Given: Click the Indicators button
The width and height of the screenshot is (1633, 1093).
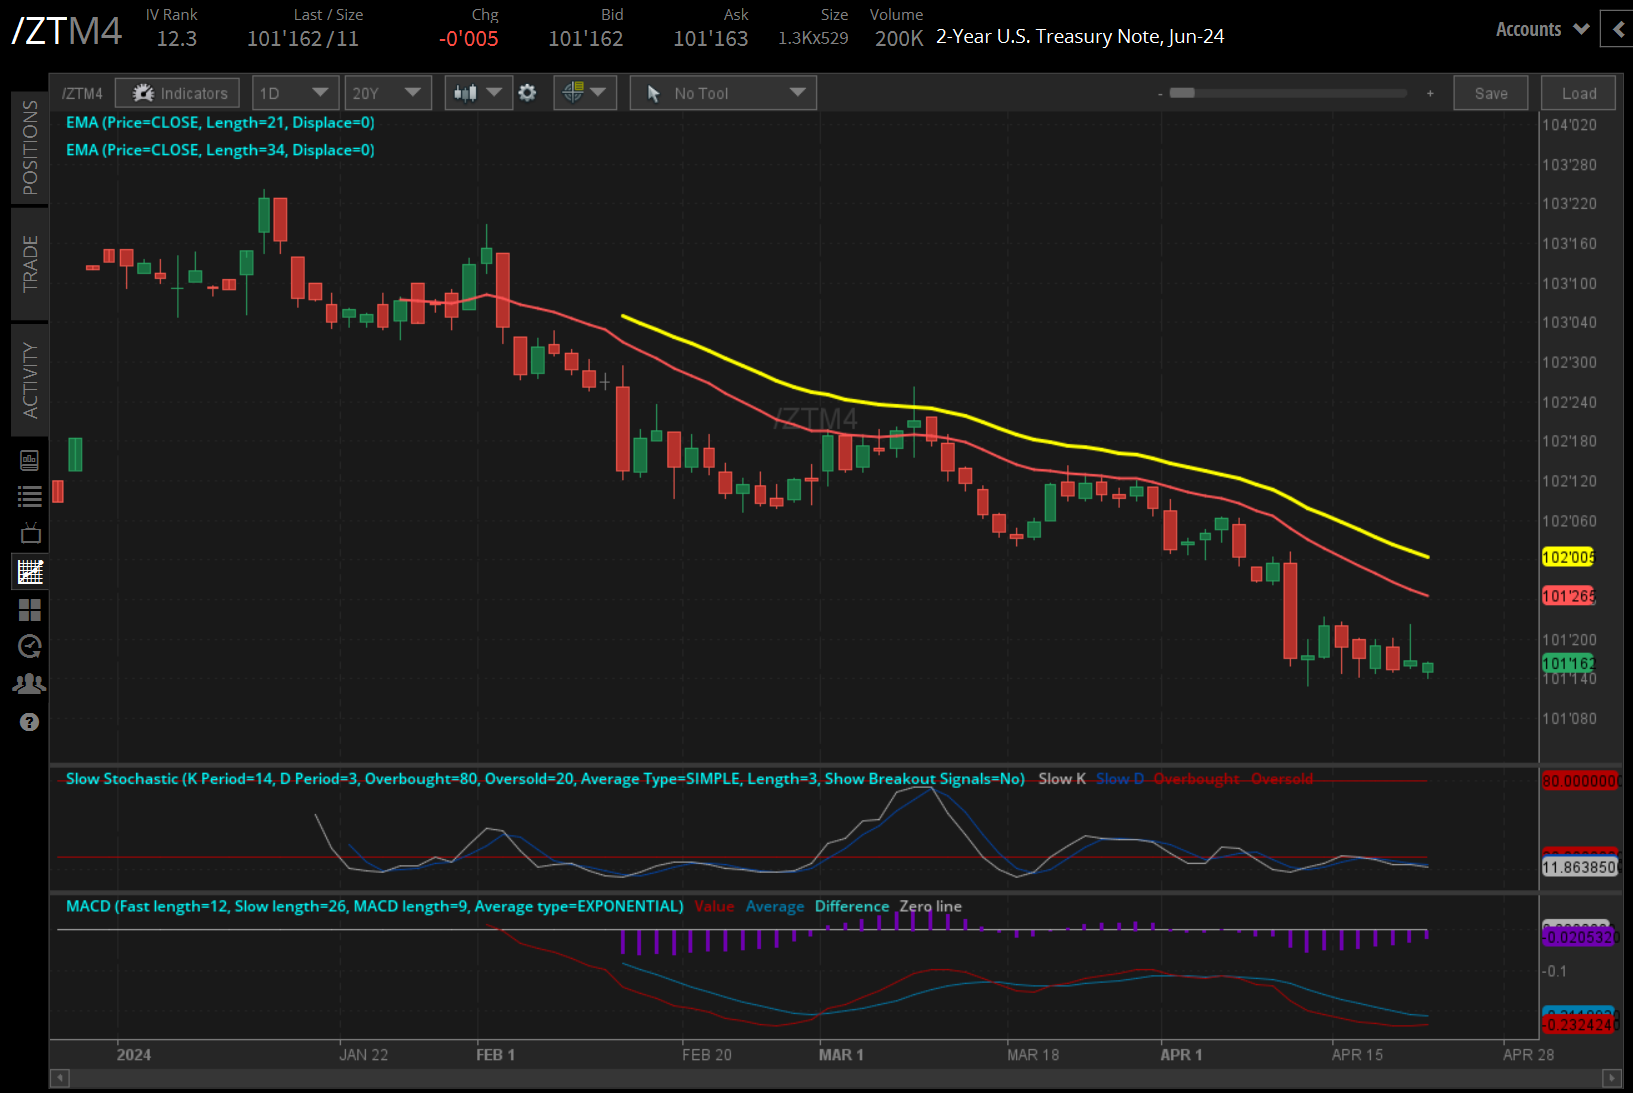Looking at the screenshot, I should (x=178, y=93).
